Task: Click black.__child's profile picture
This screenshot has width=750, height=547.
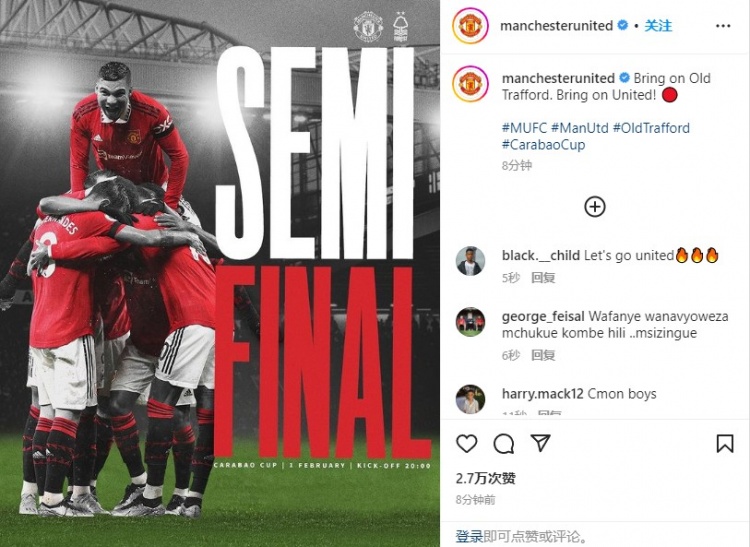Action: 470,262
